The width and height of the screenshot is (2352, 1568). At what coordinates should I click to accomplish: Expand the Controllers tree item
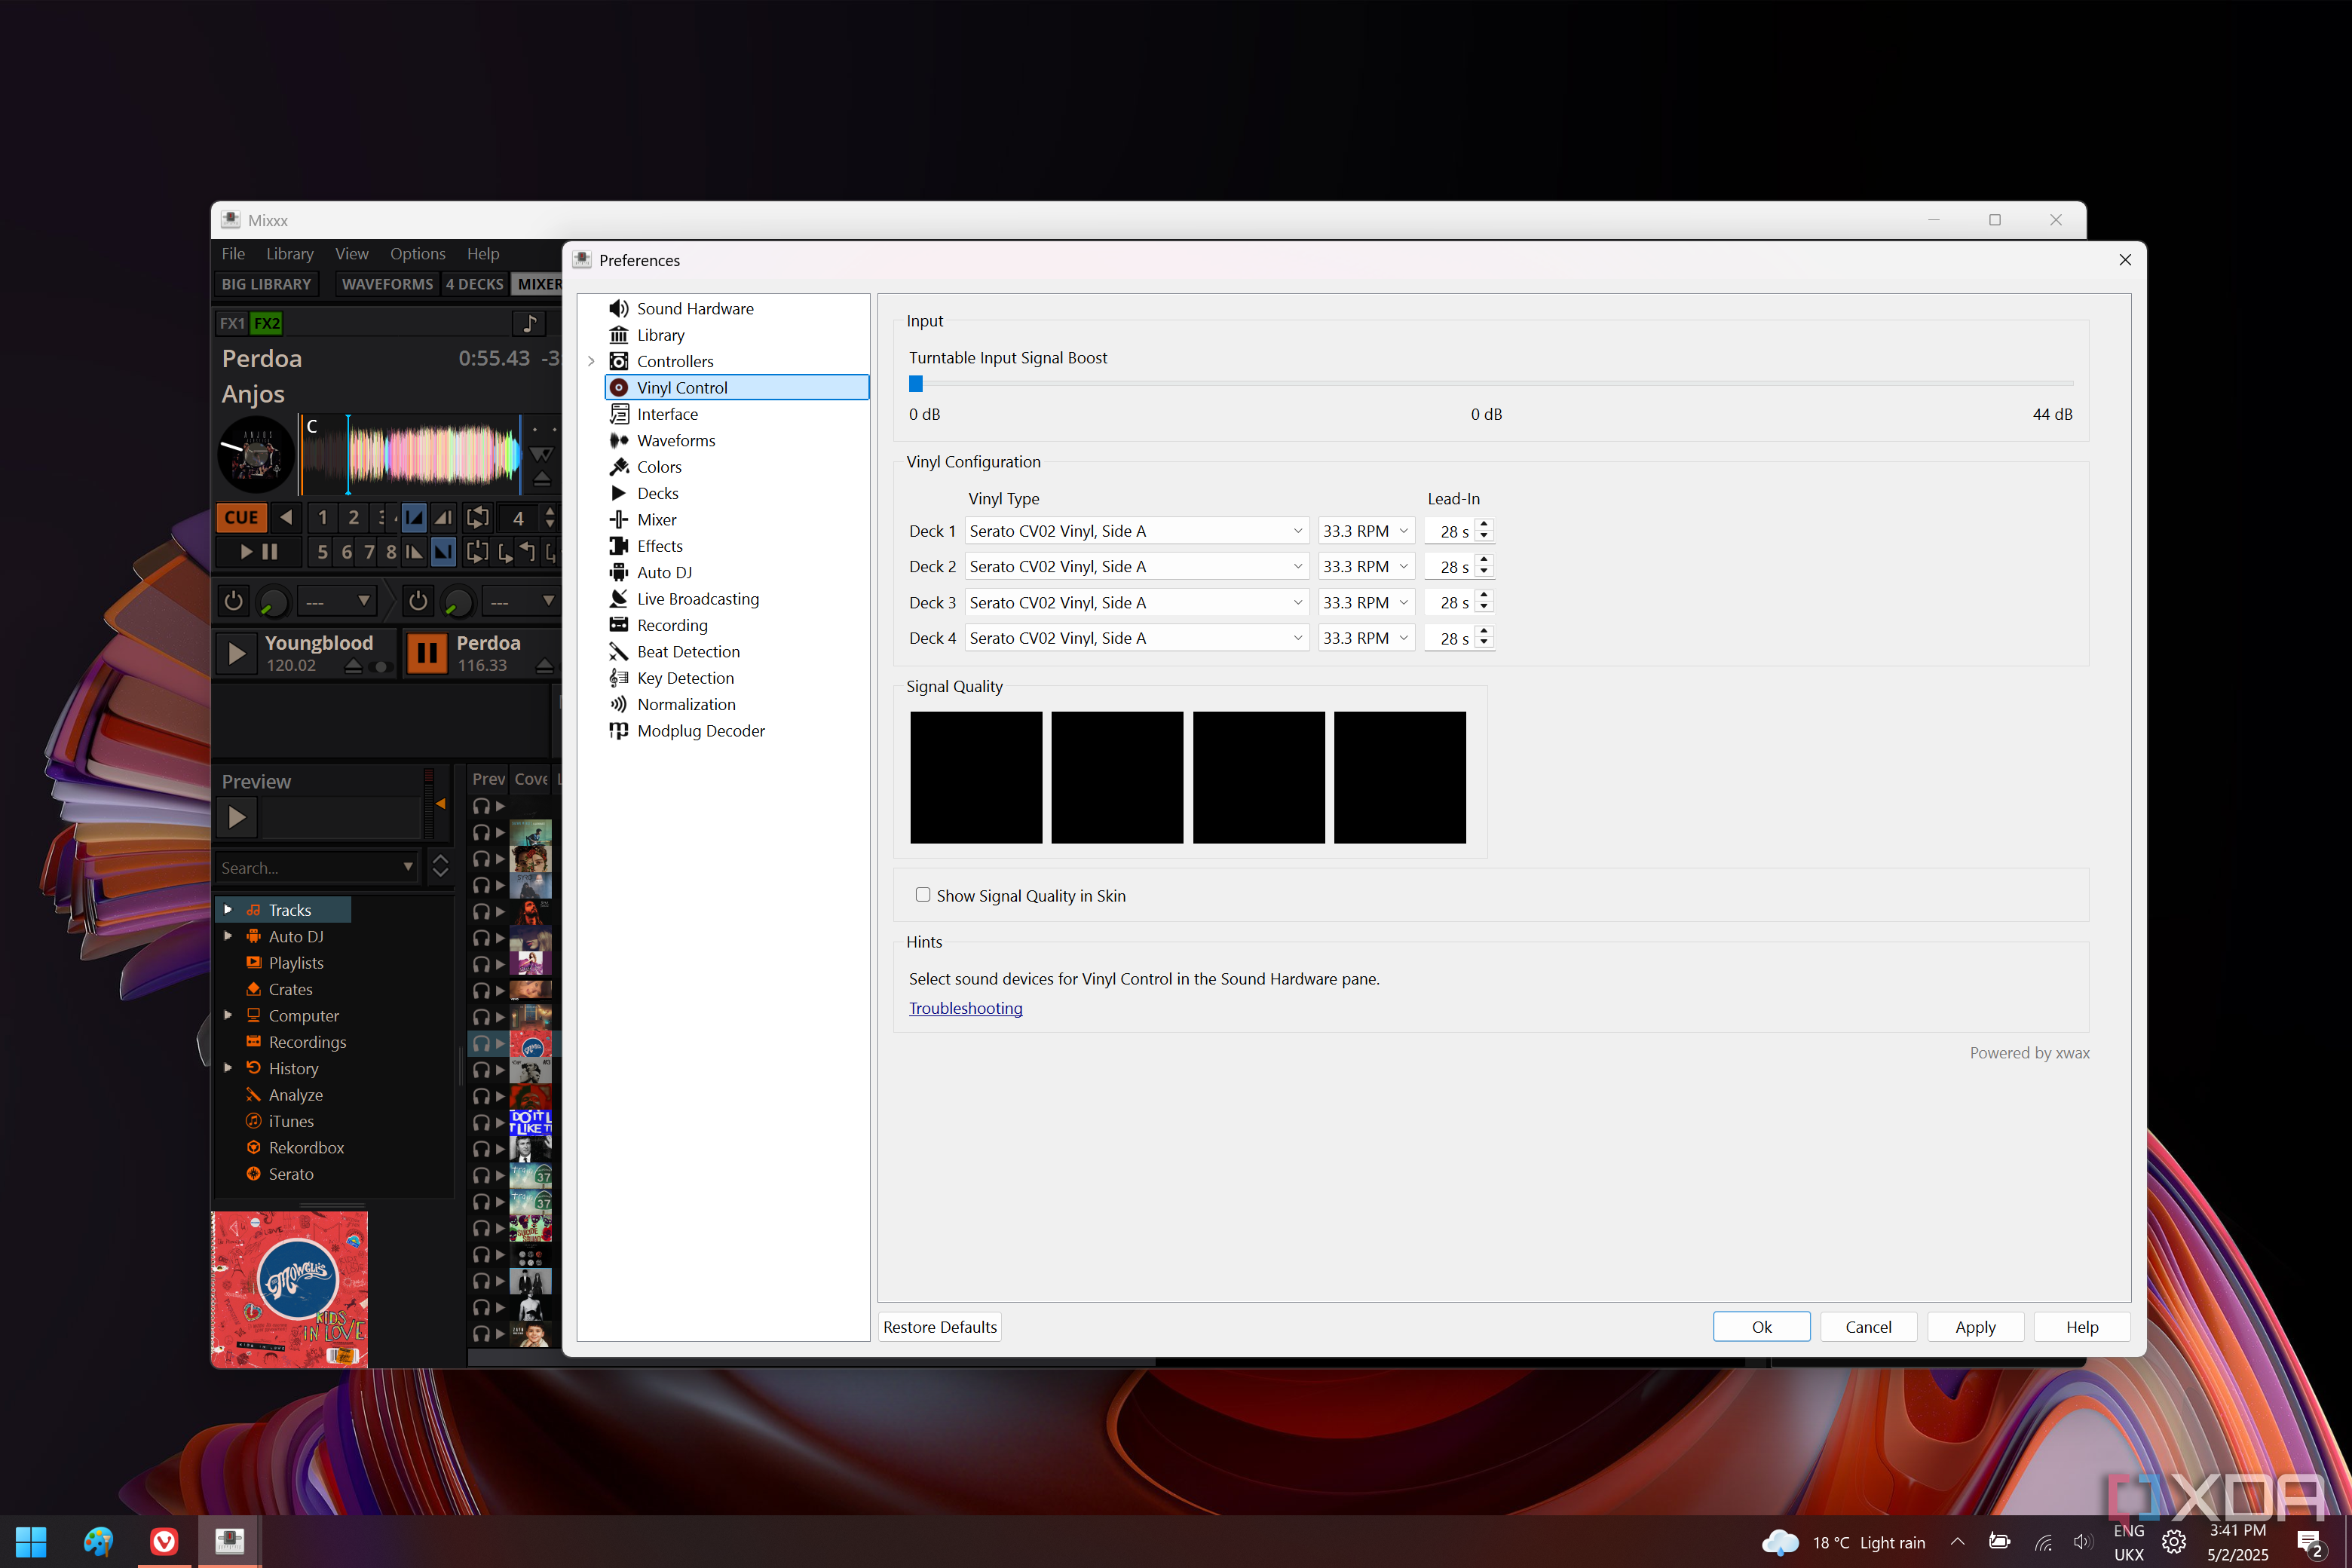[591, 362]
